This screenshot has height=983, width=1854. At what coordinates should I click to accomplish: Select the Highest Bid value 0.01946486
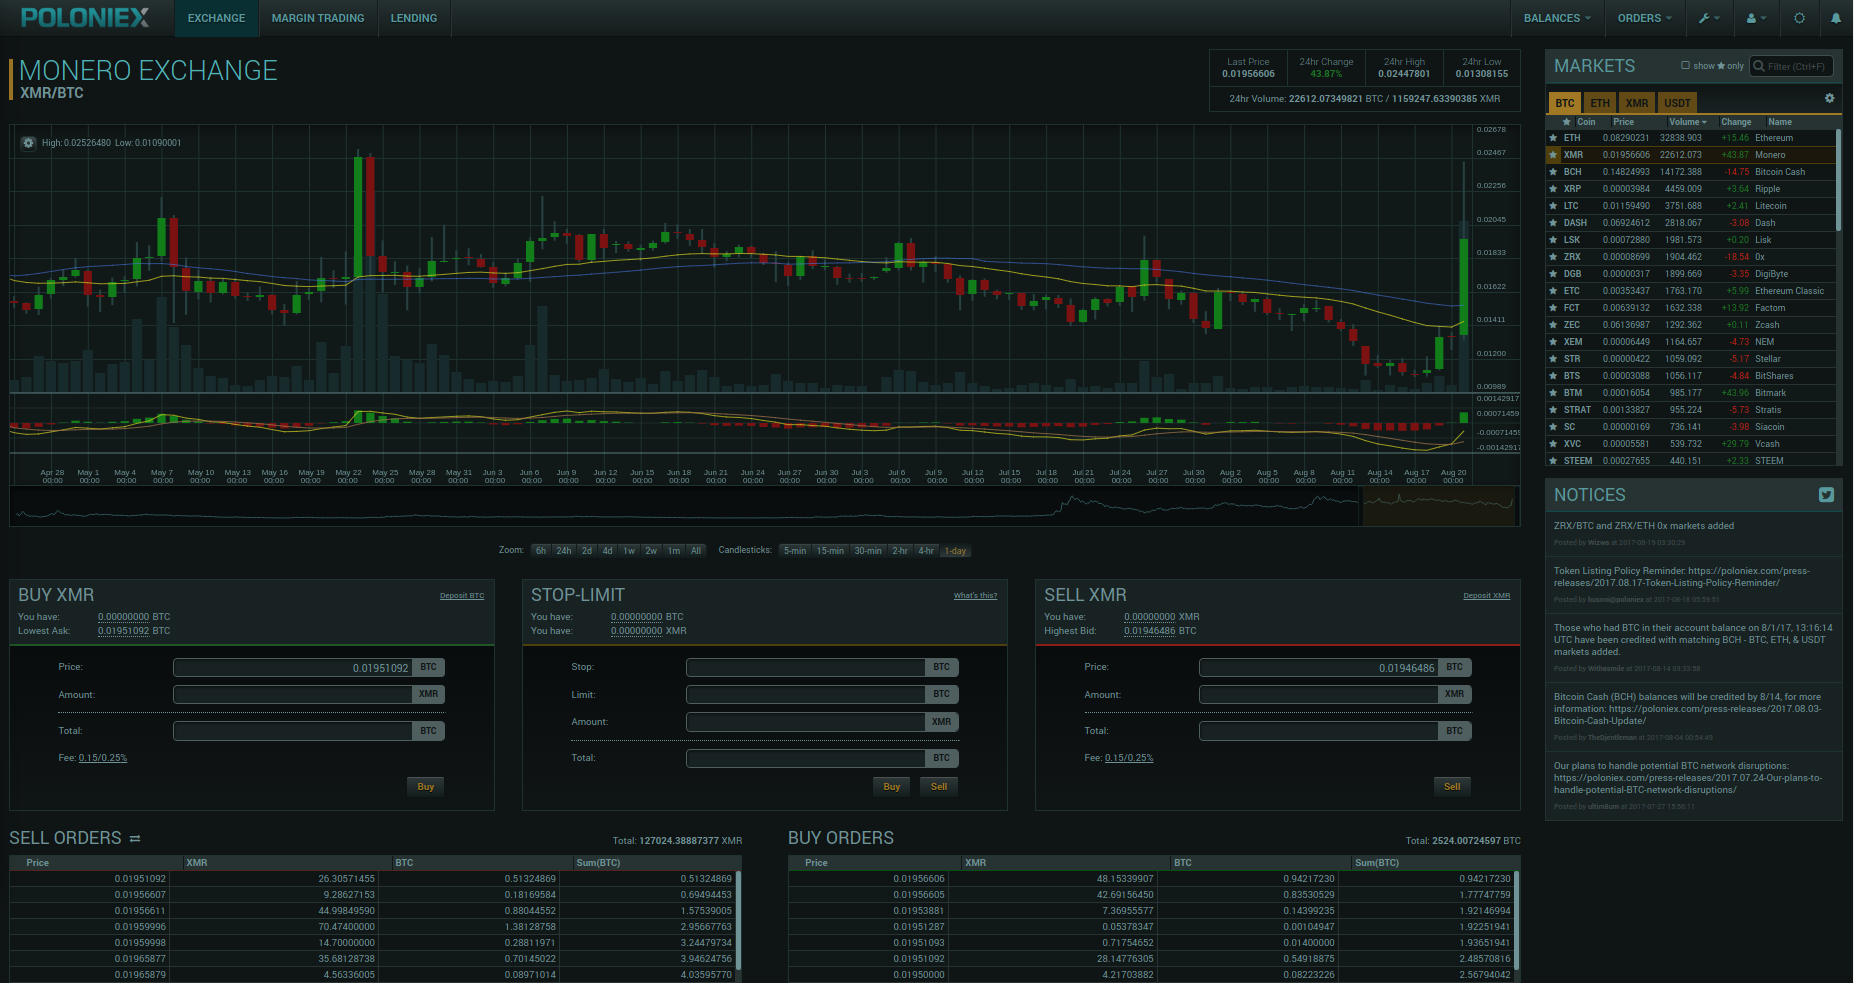click(1150, 631)
